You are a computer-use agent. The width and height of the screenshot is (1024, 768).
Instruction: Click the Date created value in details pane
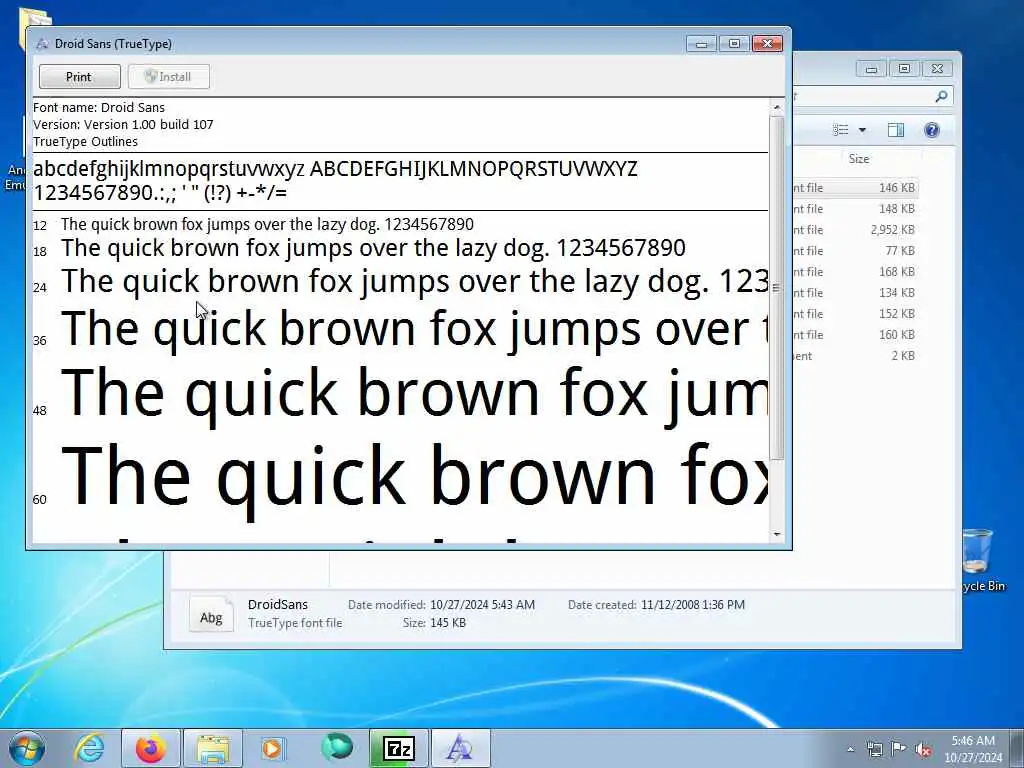693,605
